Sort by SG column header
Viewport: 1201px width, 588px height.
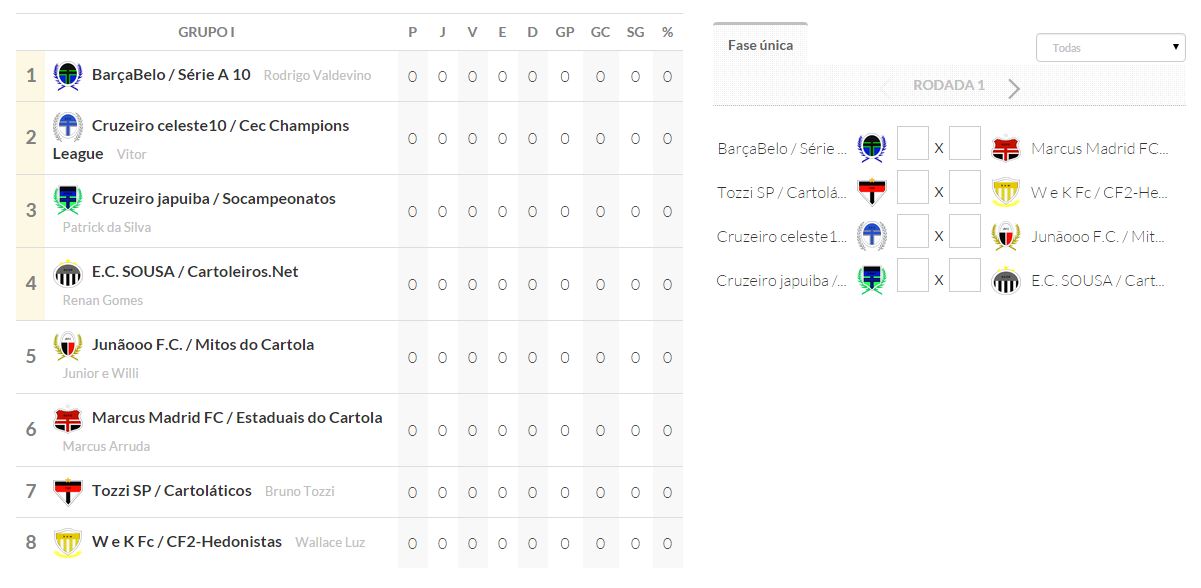click(635, 32)
